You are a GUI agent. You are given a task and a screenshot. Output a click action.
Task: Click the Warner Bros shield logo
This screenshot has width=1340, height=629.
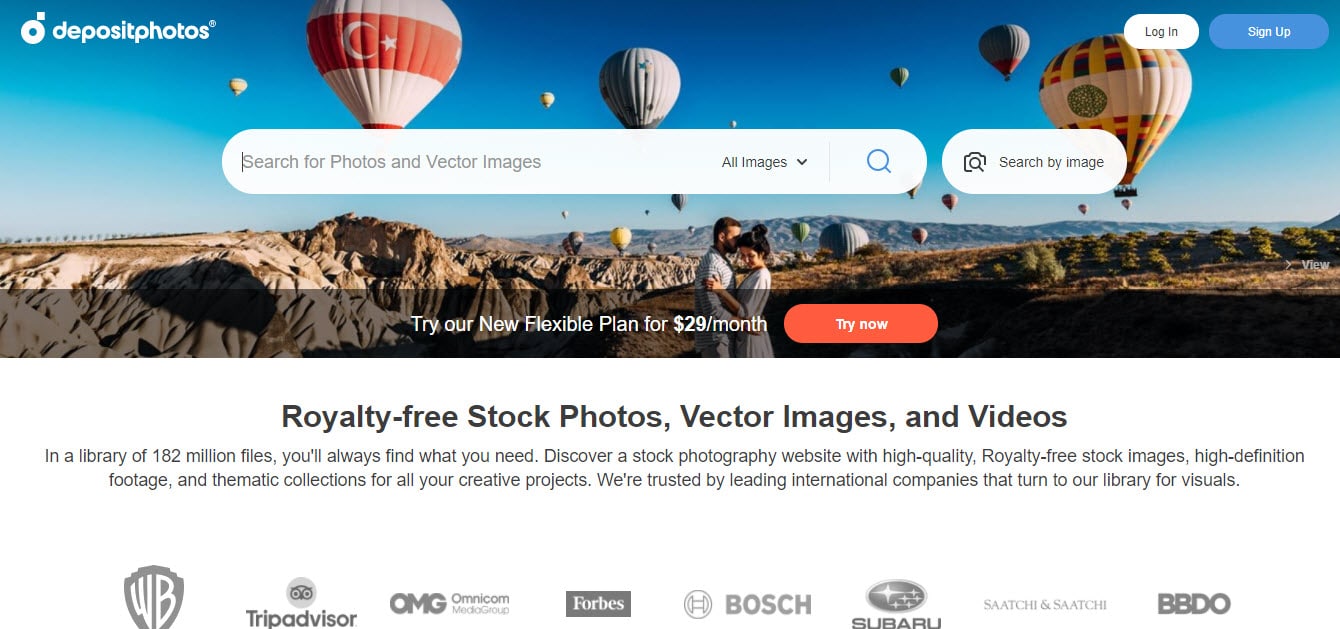154,597
